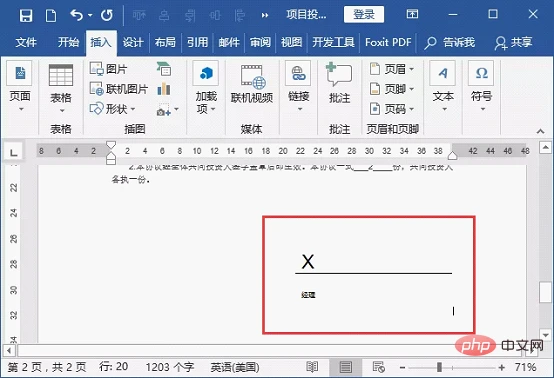
Task: Open the 页面 pages dropdown
Action: pos(20,87)
